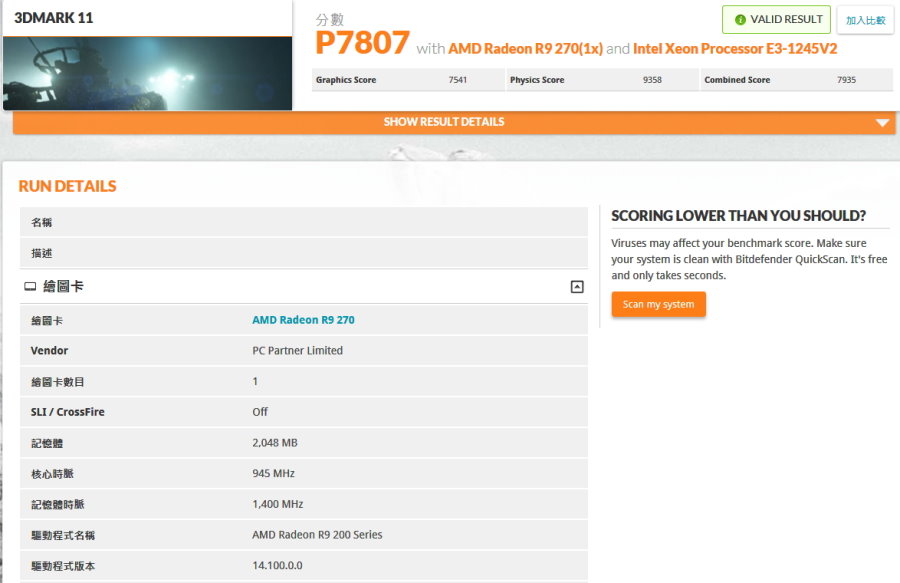Click the SLI / CrossFire Off value
The height and width of the screenshot is (583, 900).
pyautogui.click(x=260, y=412)
